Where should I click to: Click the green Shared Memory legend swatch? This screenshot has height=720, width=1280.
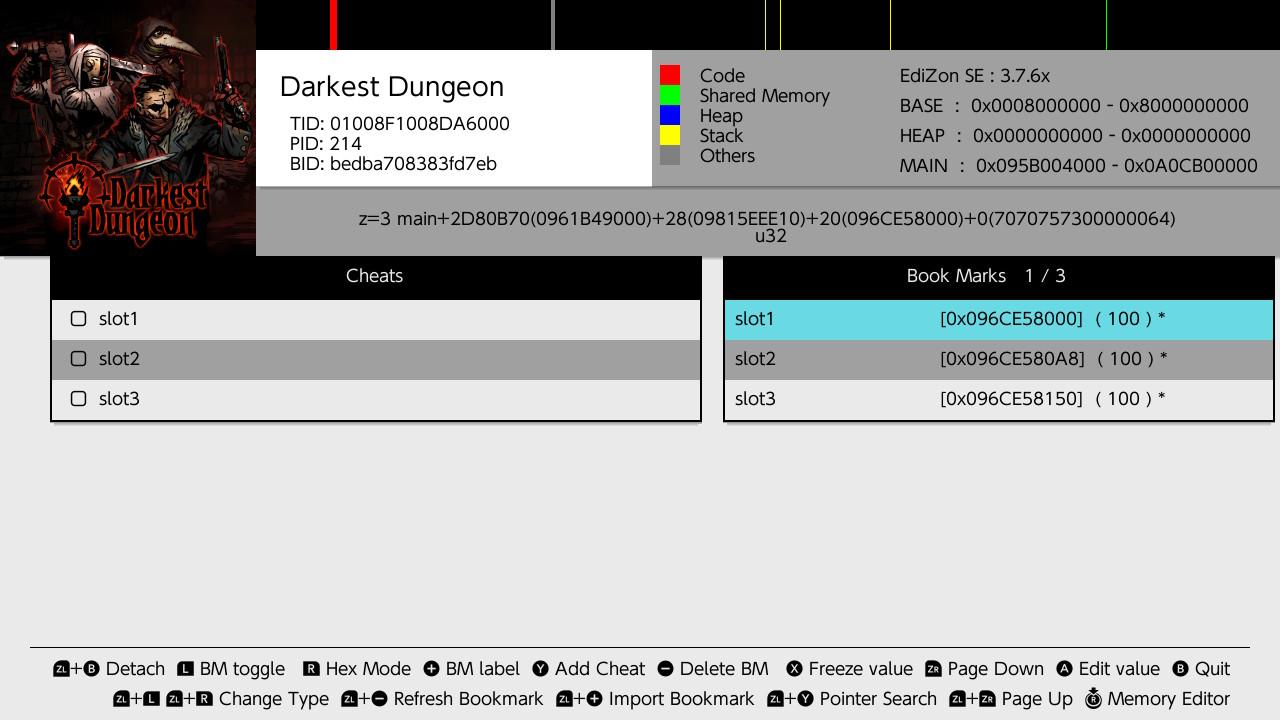(670, 95)
